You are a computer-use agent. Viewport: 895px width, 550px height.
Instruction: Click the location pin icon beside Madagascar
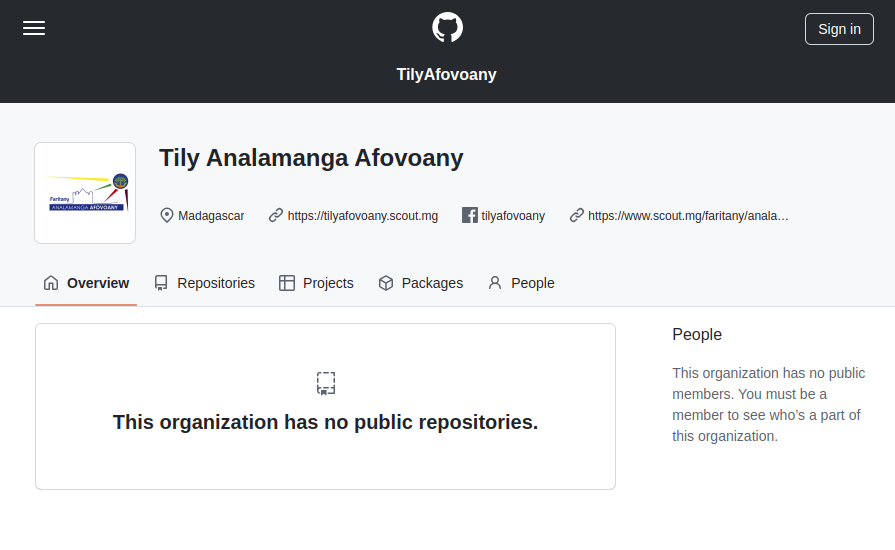[x=167, y=215]
